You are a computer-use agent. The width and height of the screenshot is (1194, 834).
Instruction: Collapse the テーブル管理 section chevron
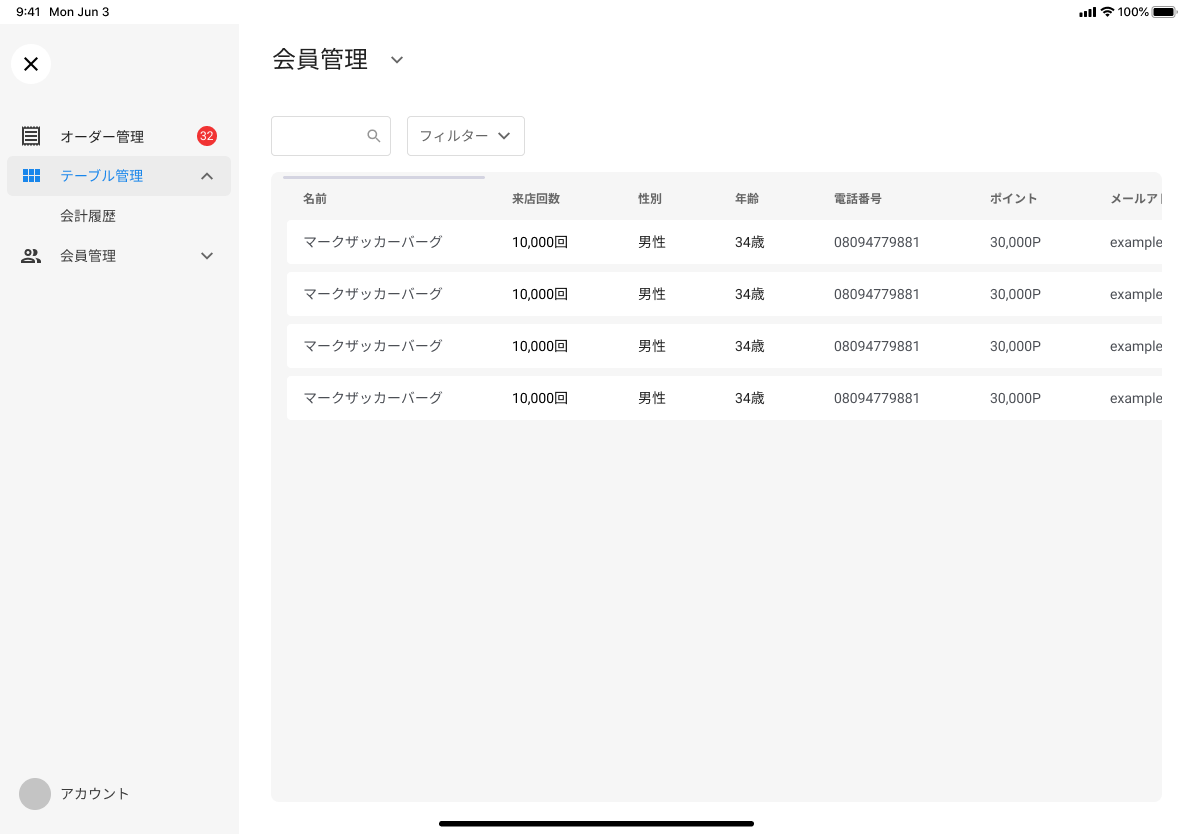coord(207,176)
